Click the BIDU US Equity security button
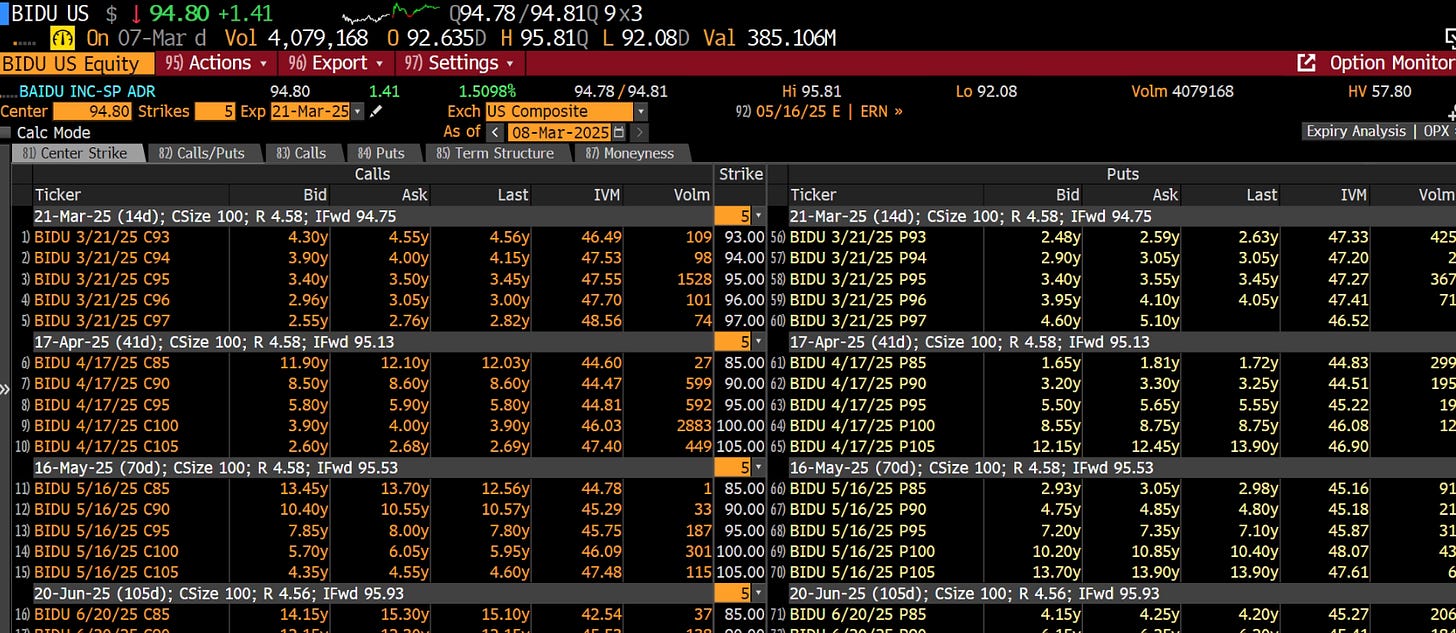The image size is (1456, 633). pos(77,63)
